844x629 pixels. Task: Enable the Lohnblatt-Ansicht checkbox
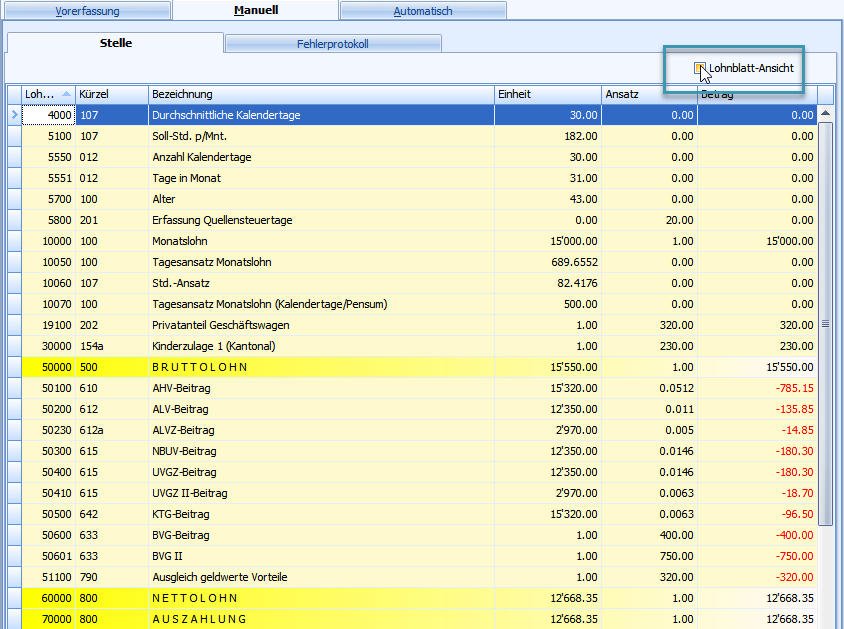[x=700, y=68]
